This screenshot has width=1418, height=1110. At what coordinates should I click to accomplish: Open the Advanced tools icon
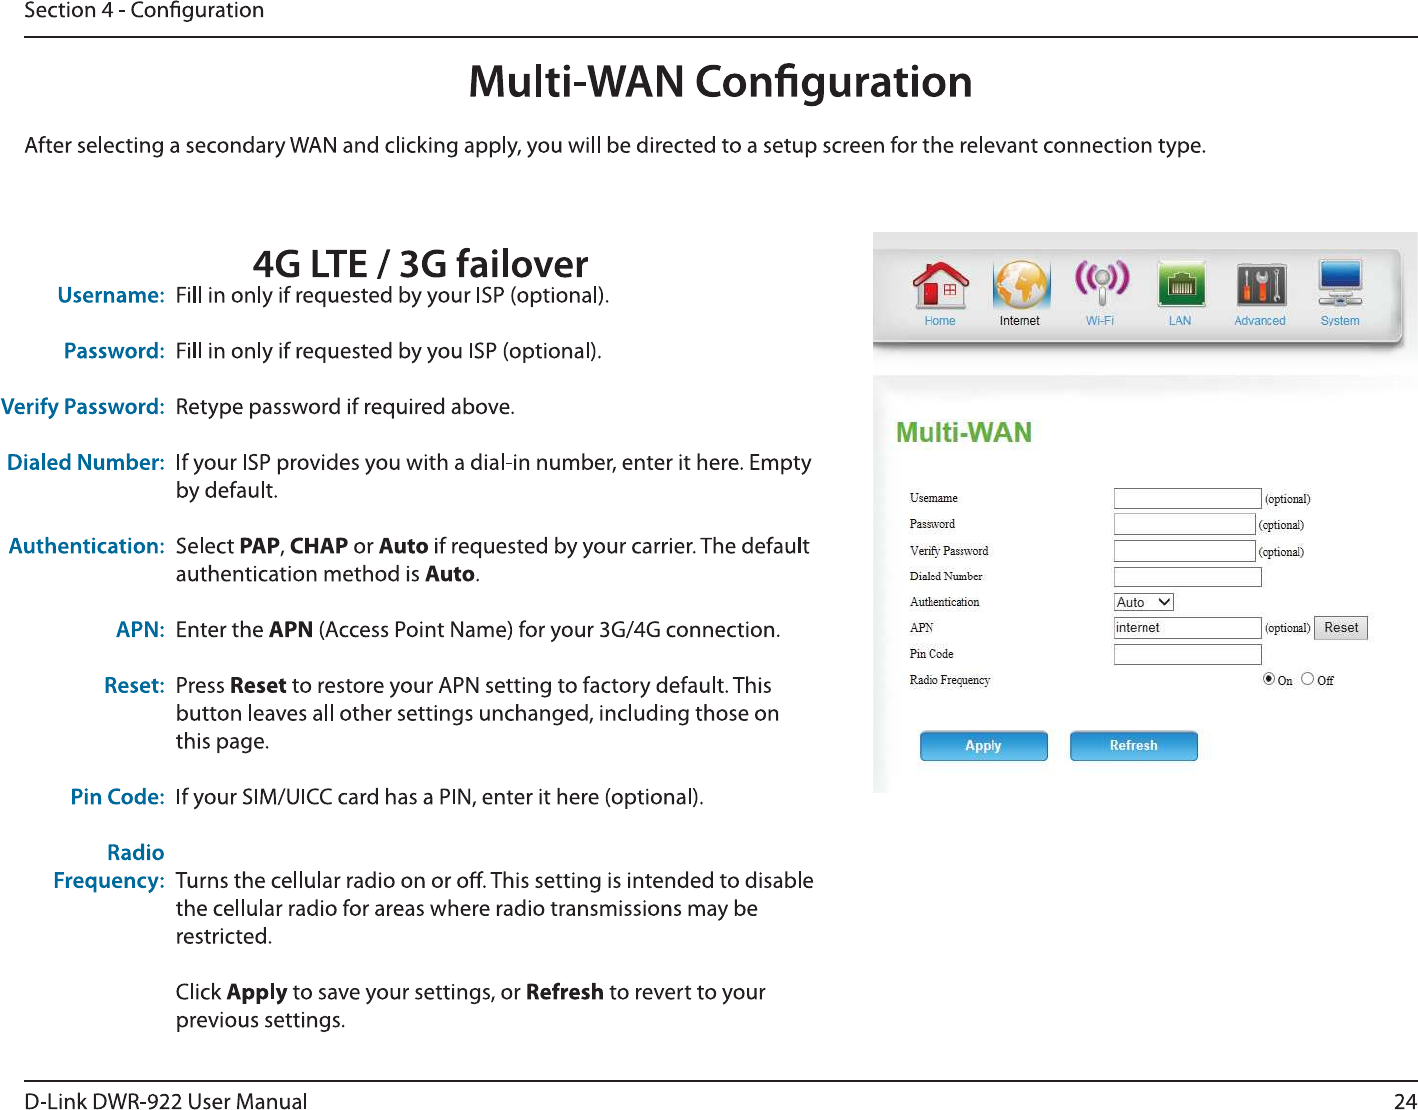coord(1260,284)
